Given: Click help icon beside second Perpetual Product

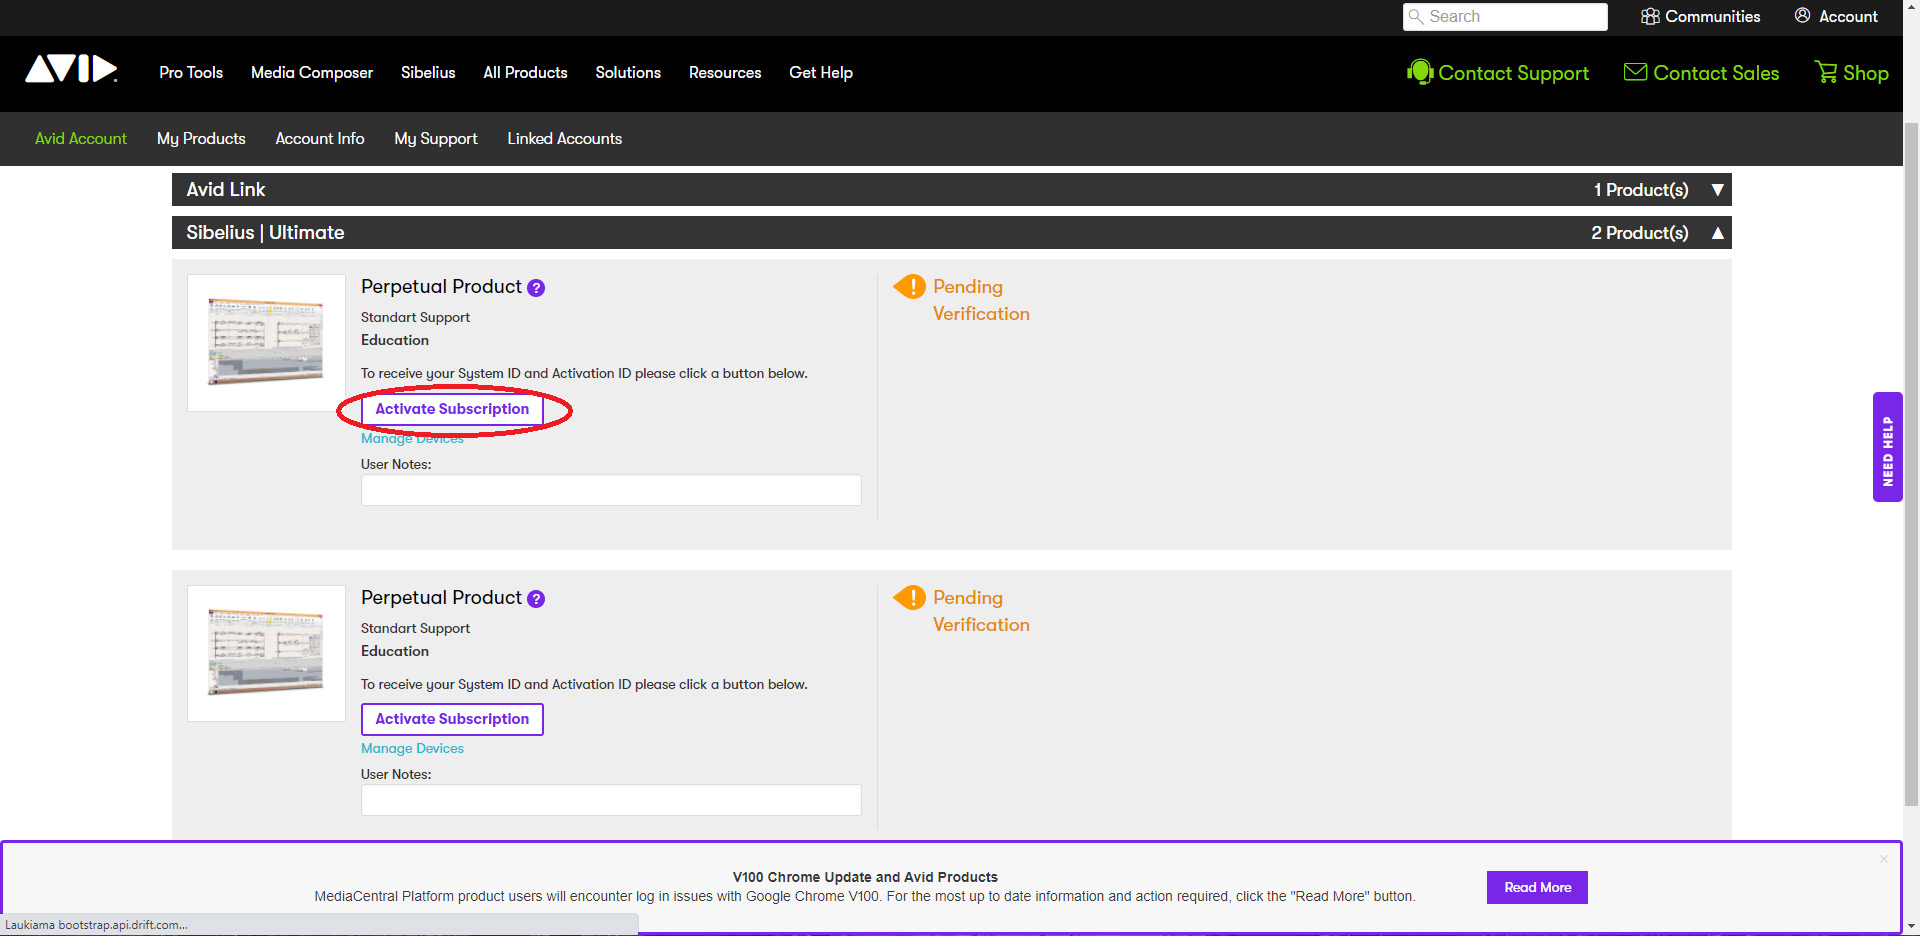Looking at the screenshot, I should pos(536,599).
